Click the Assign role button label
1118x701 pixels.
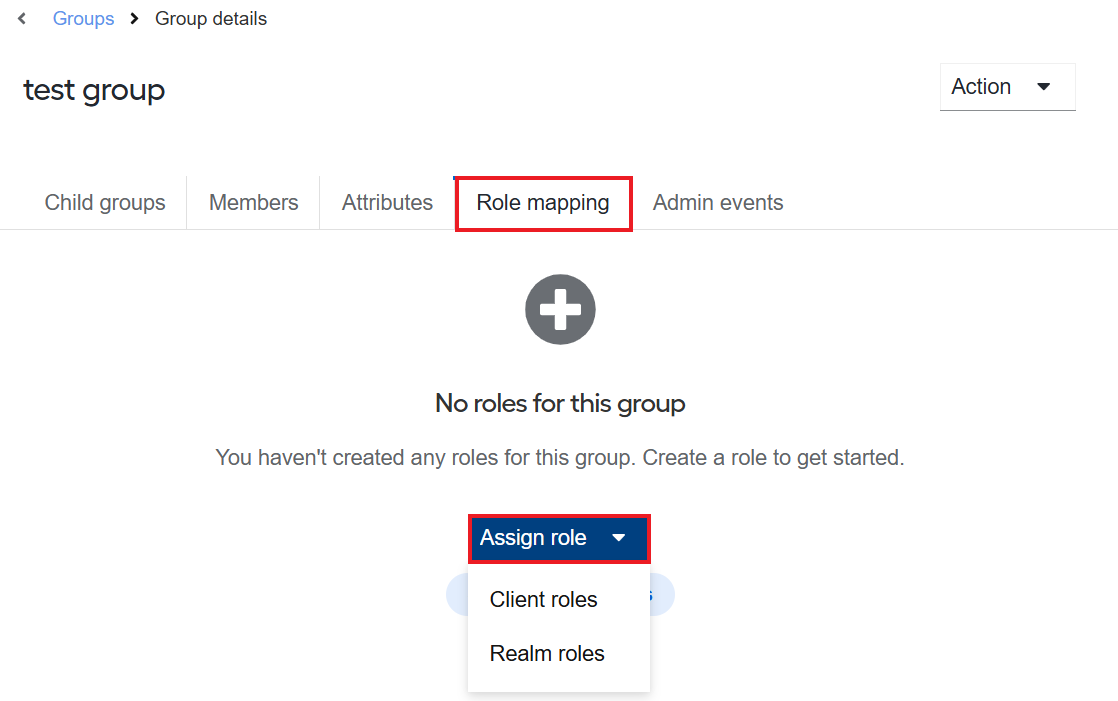533,538
